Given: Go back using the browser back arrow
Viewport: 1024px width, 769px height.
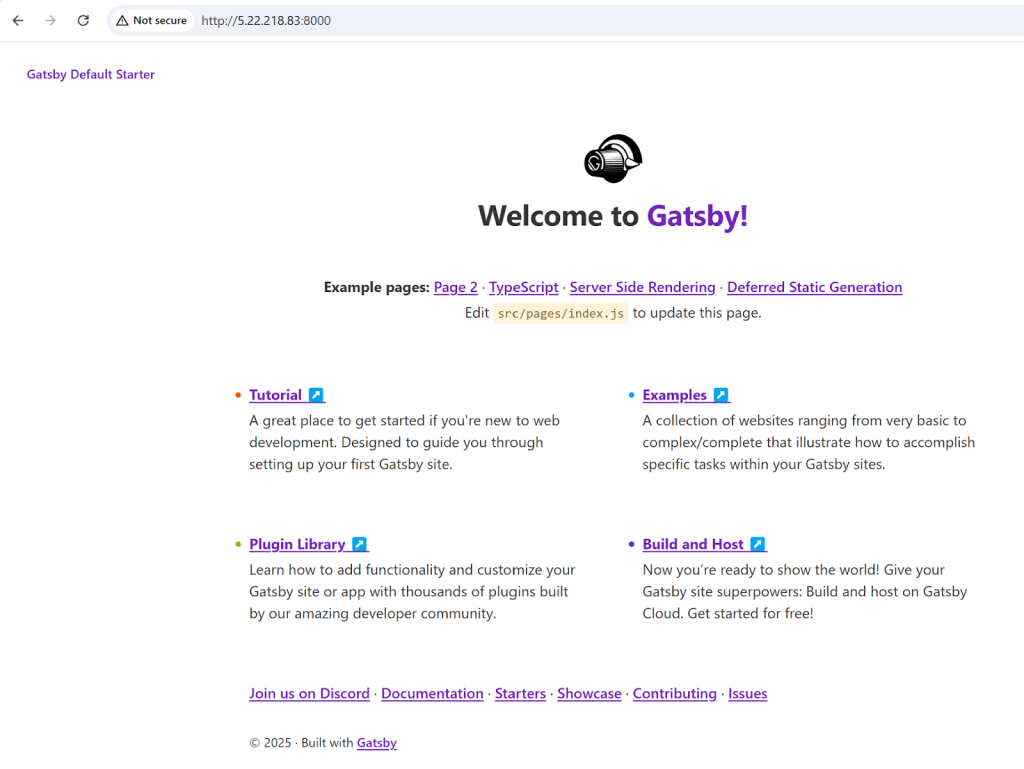Looking at the screenshot, I should click(x=18, y=20).
